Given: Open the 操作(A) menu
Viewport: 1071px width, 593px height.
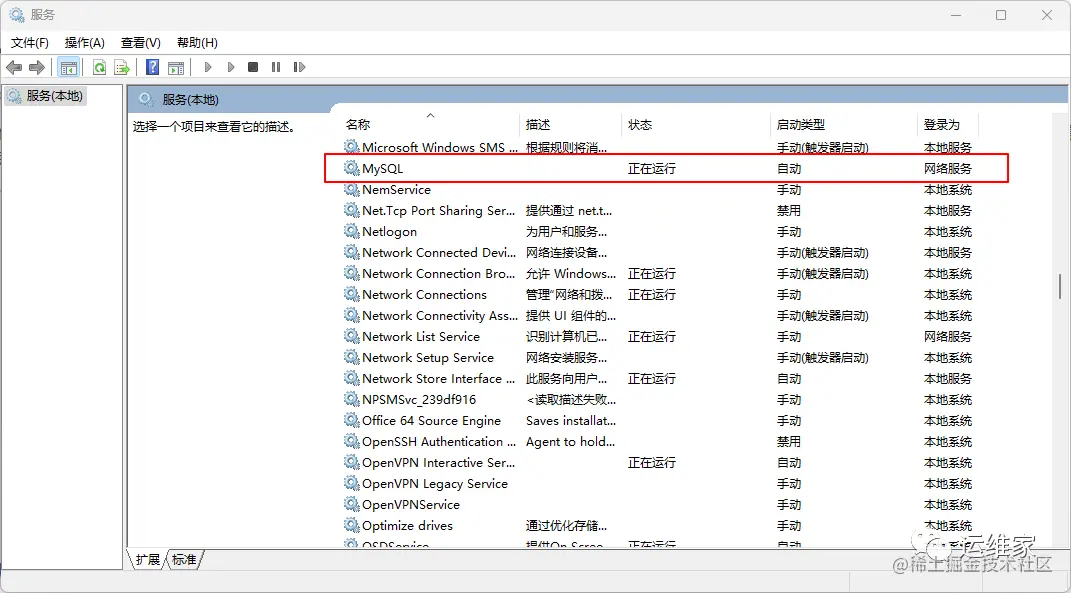Looking at the screenshot, I should tap(85, 42).
